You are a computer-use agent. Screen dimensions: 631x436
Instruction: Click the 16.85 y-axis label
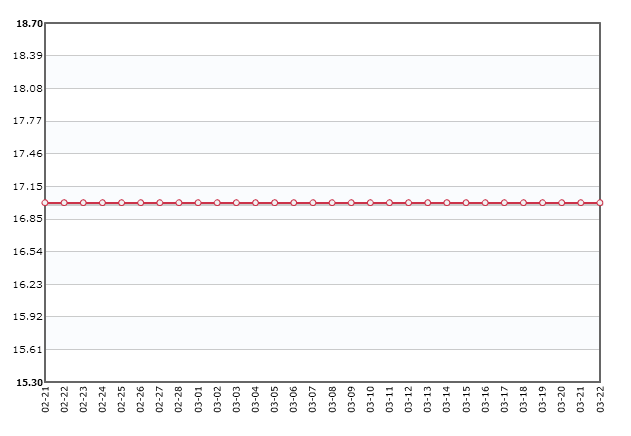(x=27, y=219)
